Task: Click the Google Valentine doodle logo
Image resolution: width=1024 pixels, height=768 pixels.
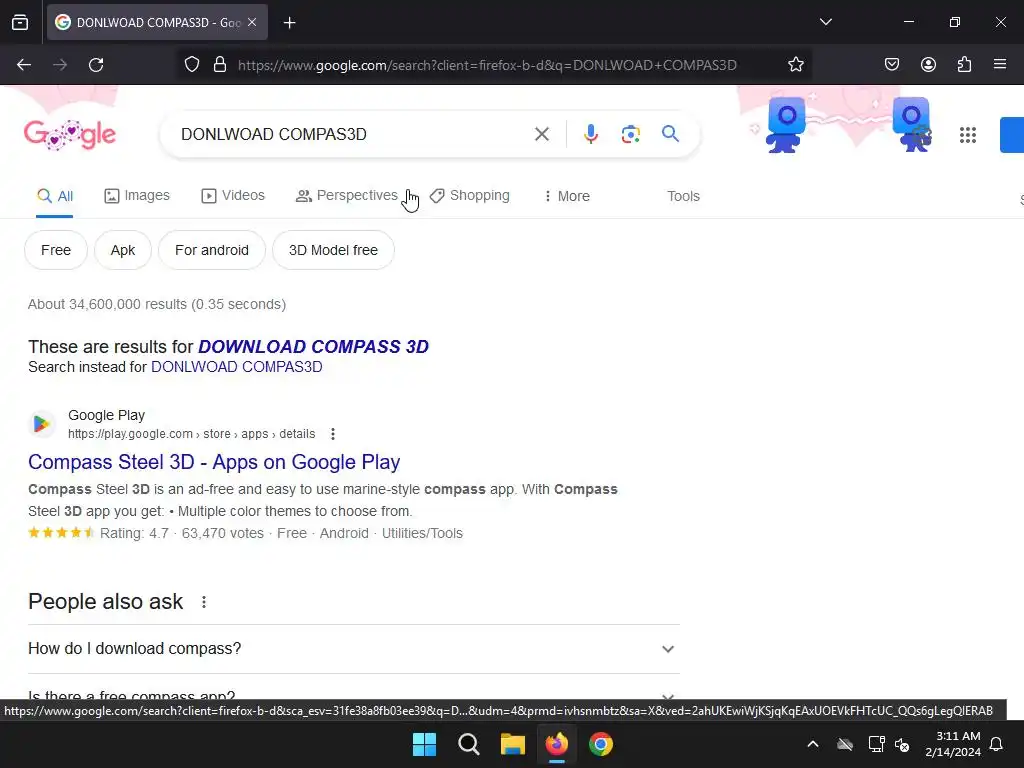Action: click(70, 135)
